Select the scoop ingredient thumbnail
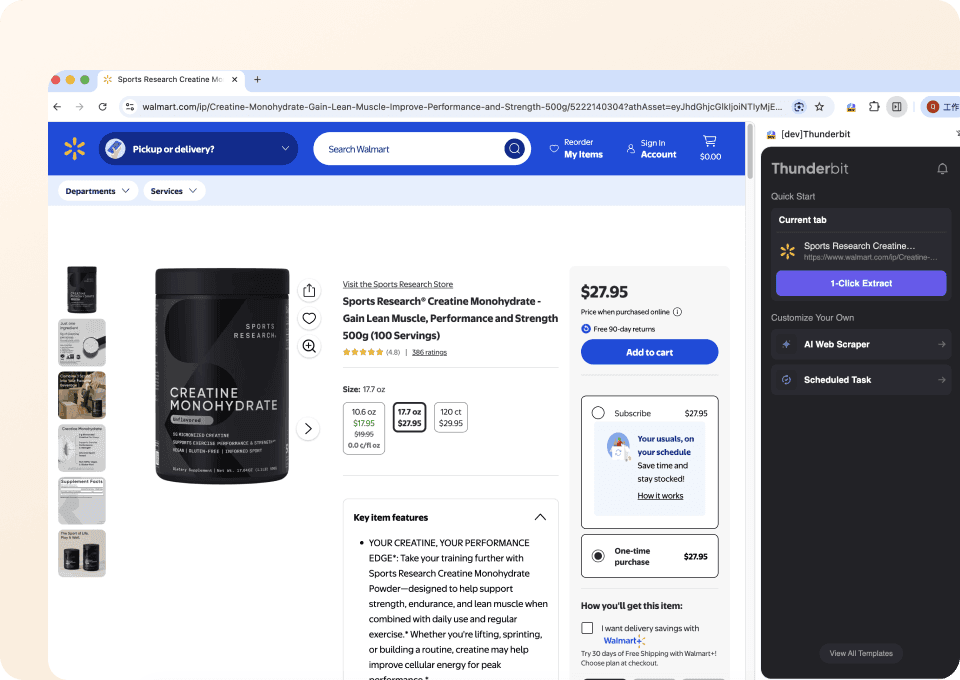Image resolution: width=960 pixels, height=680 pixels. click(81, 342)
